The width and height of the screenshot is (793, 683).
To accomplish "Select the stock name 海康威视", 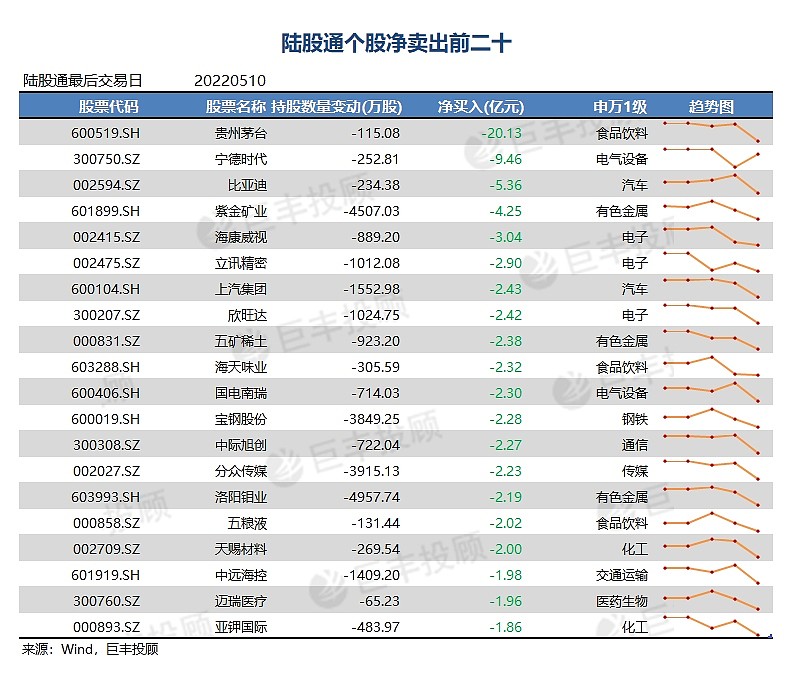I will pos(241,237).
